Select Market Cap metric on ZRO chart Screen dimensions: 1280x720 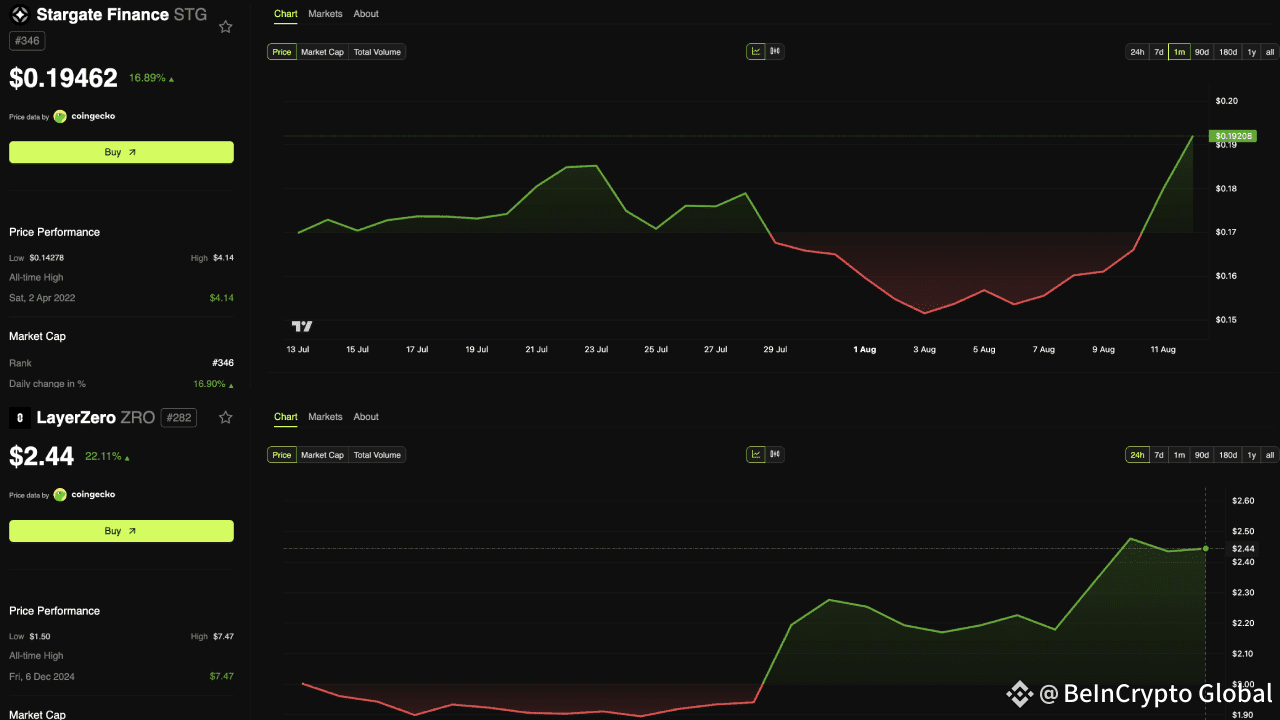tap(322, 455)
